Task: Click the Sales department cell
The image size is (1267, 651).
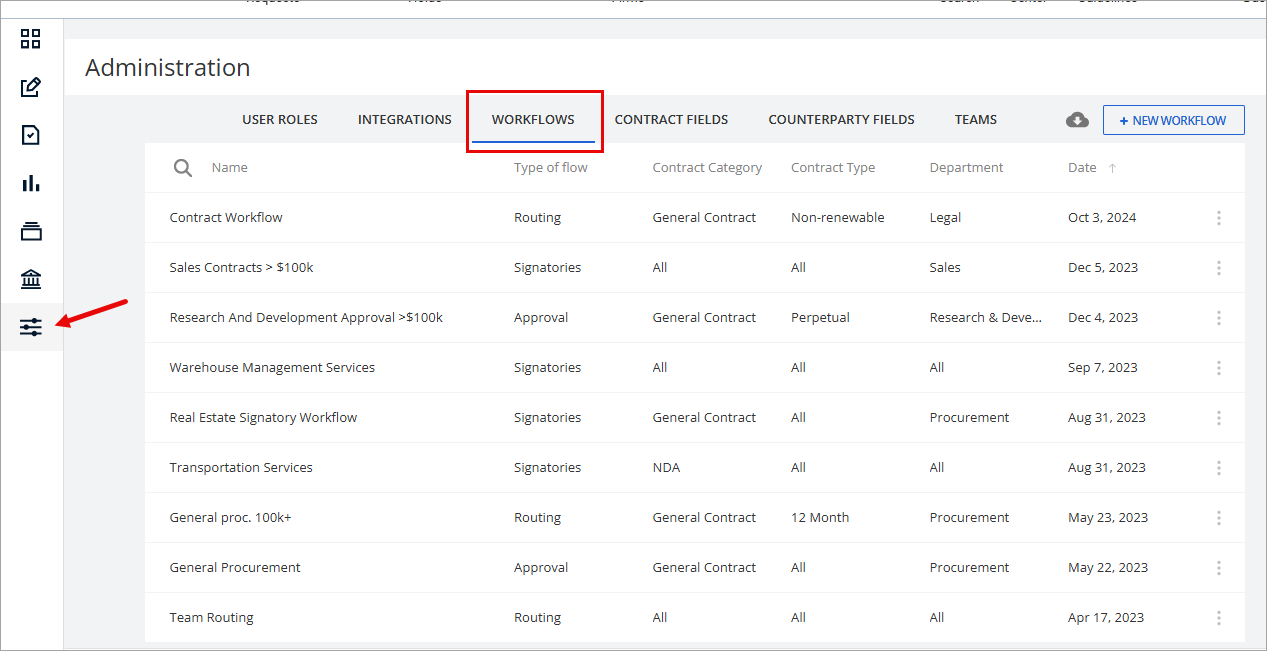Action: tap(945, 268)
